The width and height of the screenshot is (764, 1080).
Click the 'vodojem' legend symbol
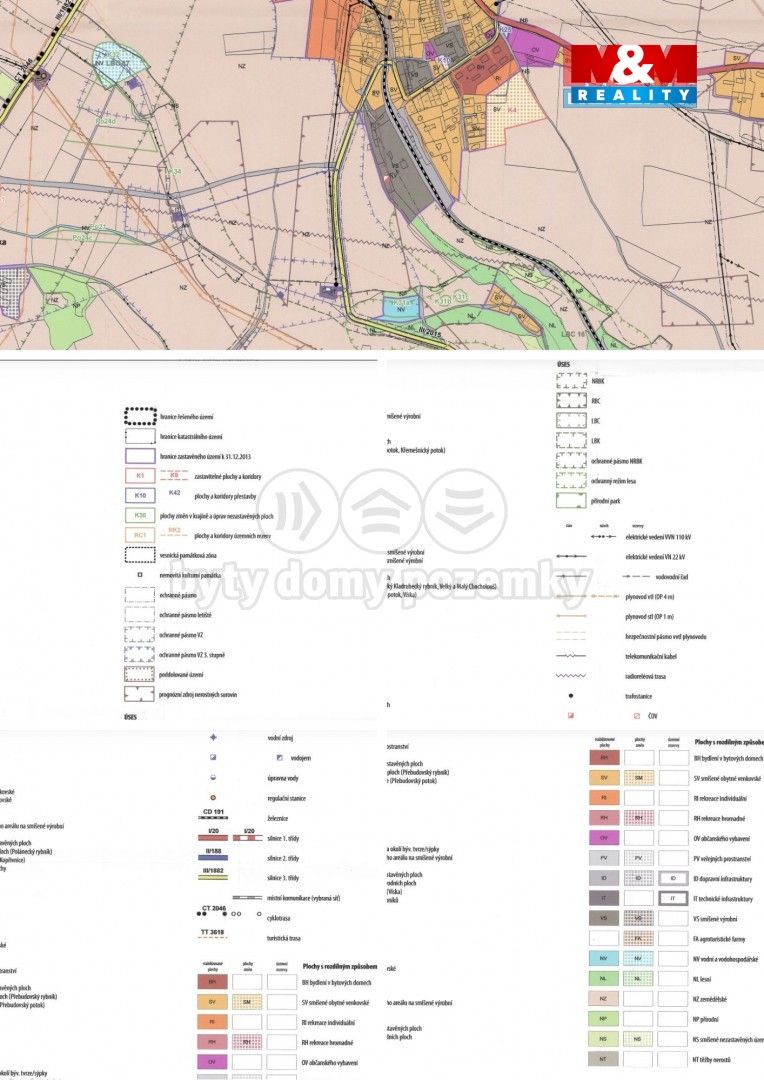pyautogui.click(x=280, y=758)
